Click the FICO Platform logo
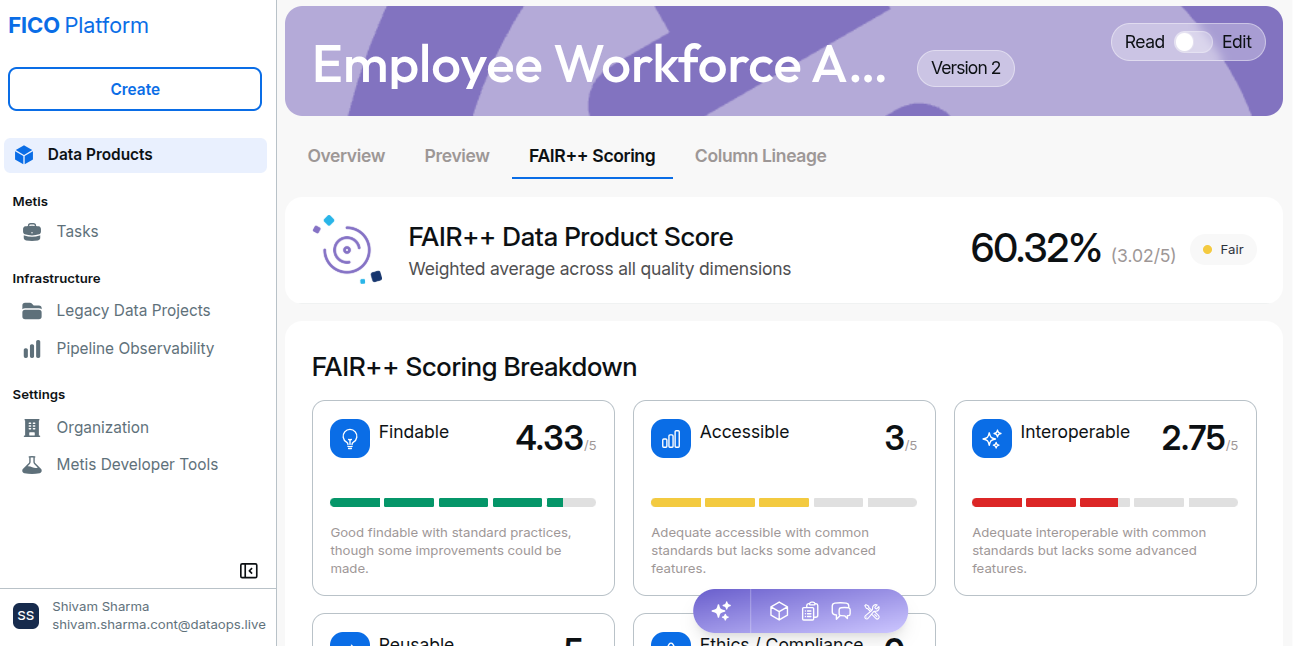1293x646 pixels. coord(79,26)
